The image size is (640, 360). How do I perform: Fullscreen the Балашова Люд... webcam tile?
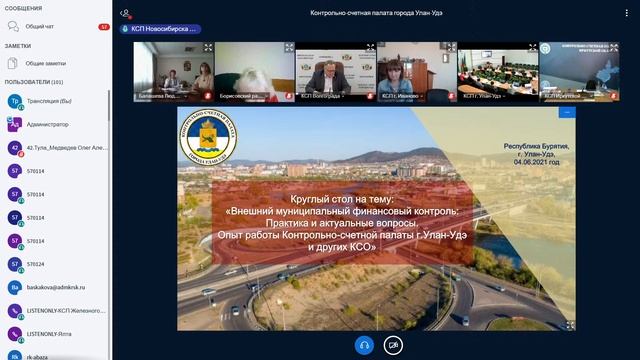[208, 47]
